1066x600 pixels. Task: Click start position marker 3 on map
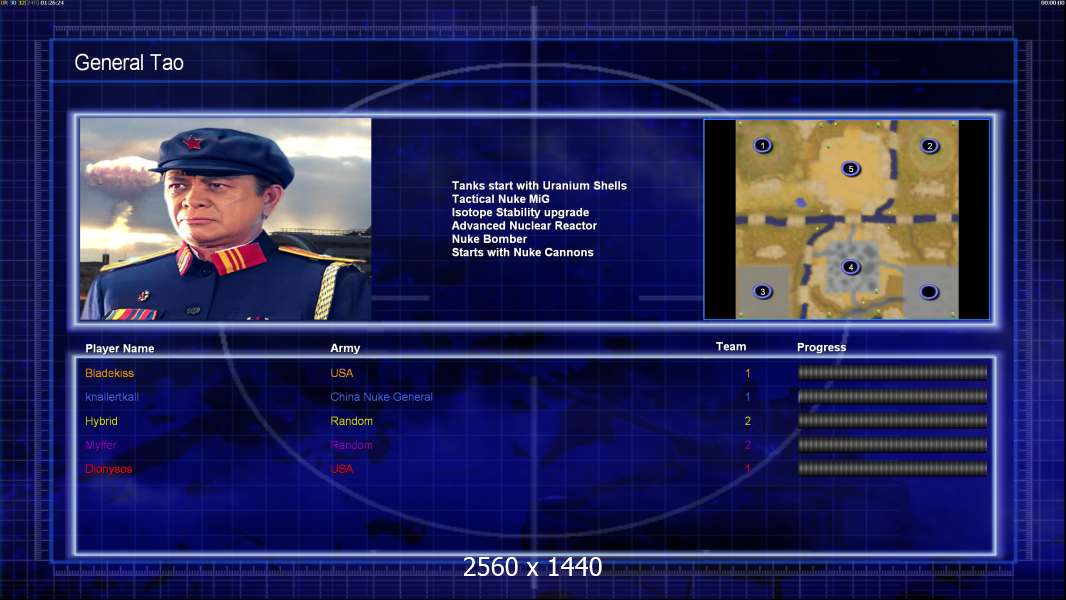[x=763, y=292]
